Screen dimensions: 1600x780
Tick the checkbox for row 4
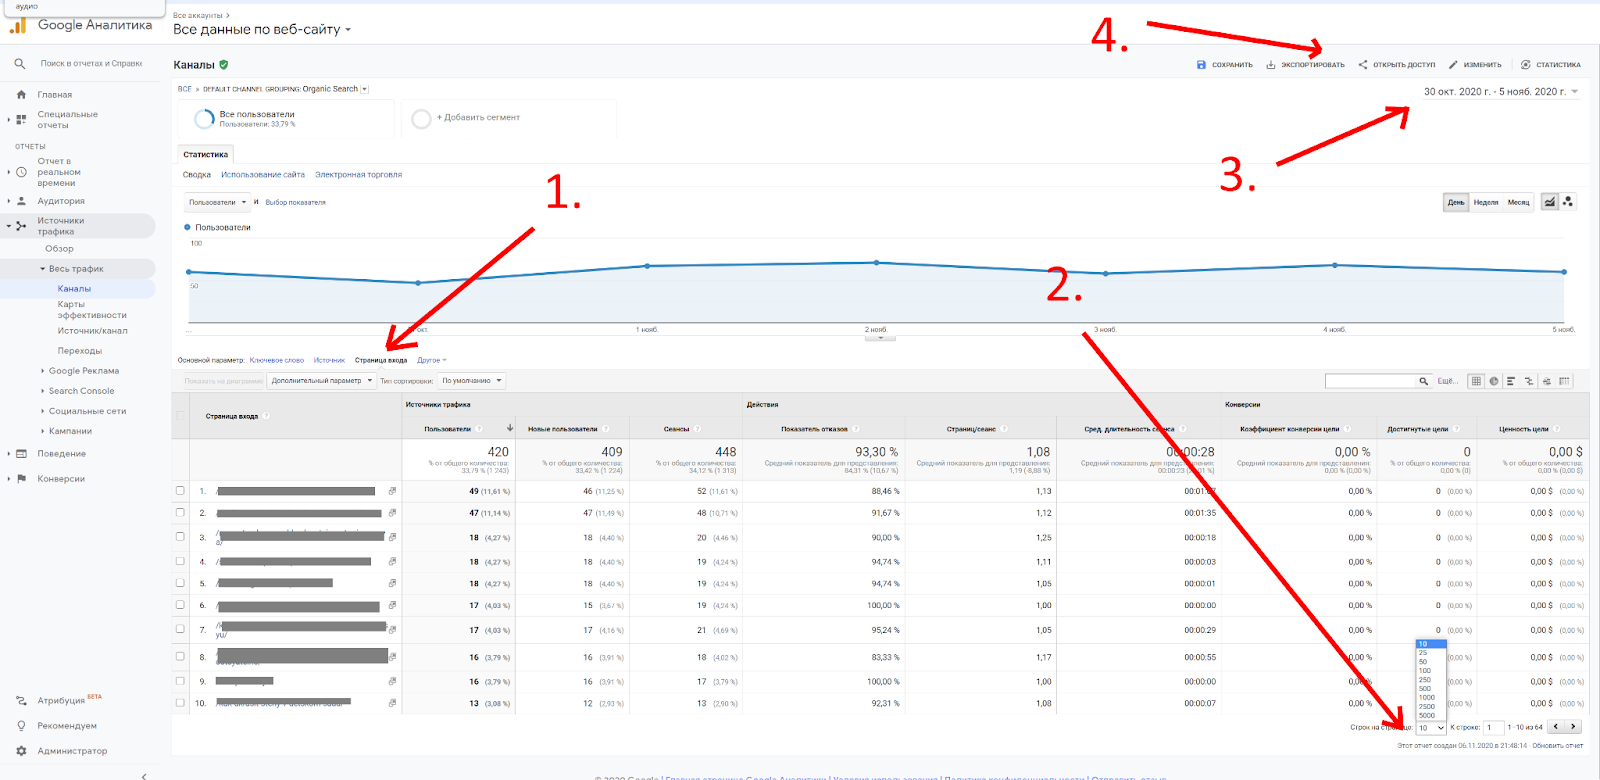[180, 561]
